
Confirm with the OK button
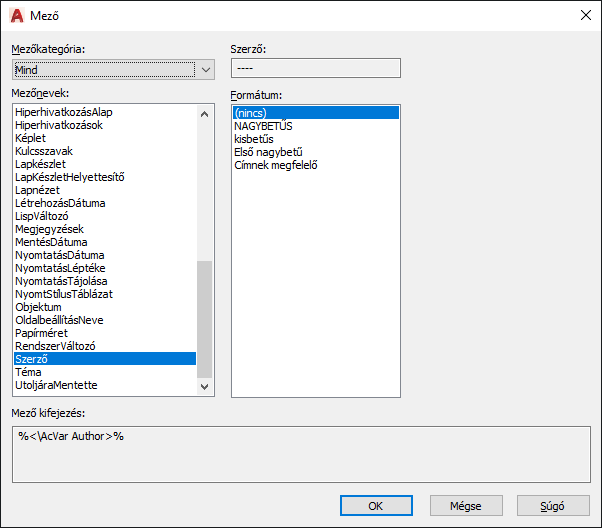click(376, 506)
